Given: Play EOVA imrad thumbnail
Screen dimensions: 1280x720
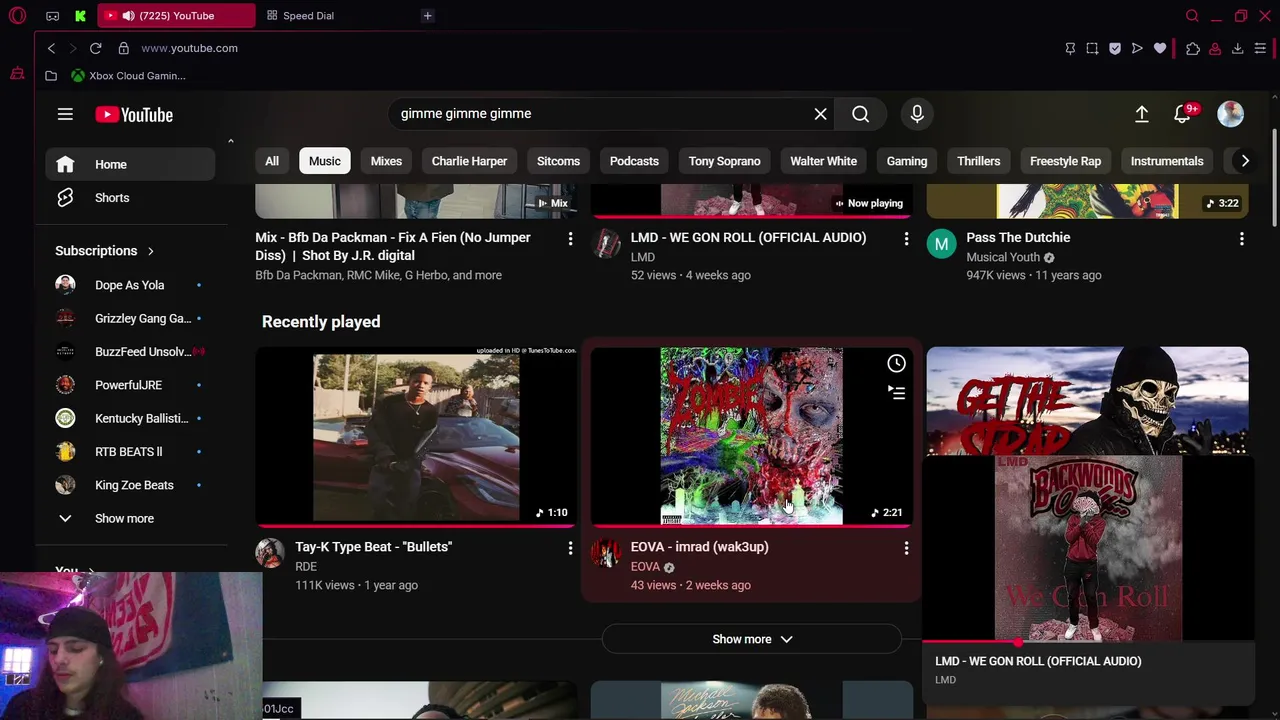Looking at the screenshot, I should click(751, 435).
